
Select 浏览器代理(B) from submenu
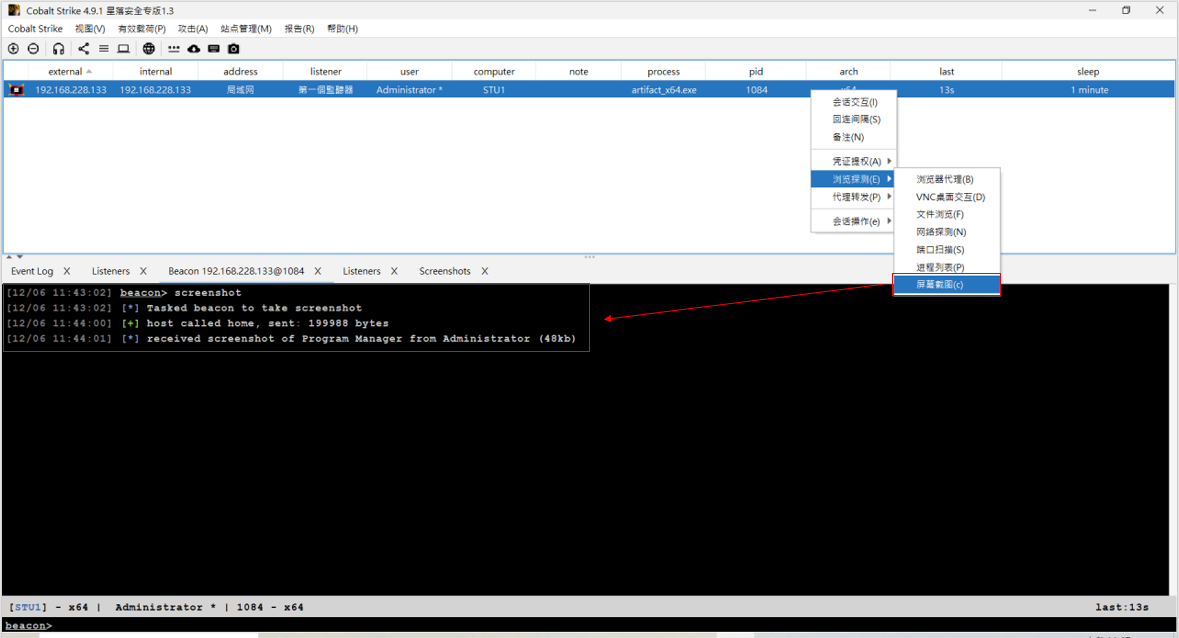947,180
